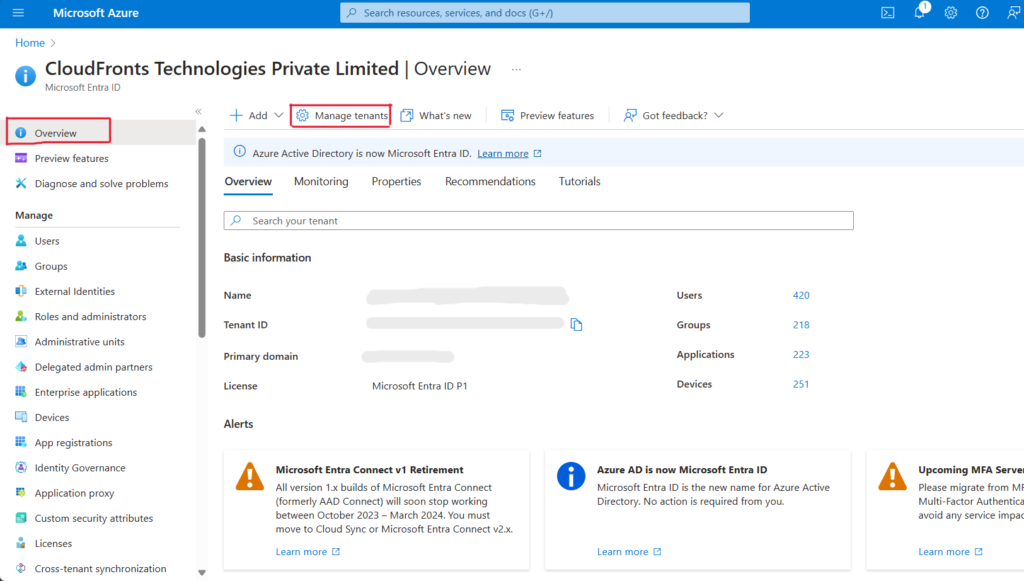Screen dimensions: 1024x581
Task: Click the Basic information heading
Action: pyautogui.click(x=268, y=257)
